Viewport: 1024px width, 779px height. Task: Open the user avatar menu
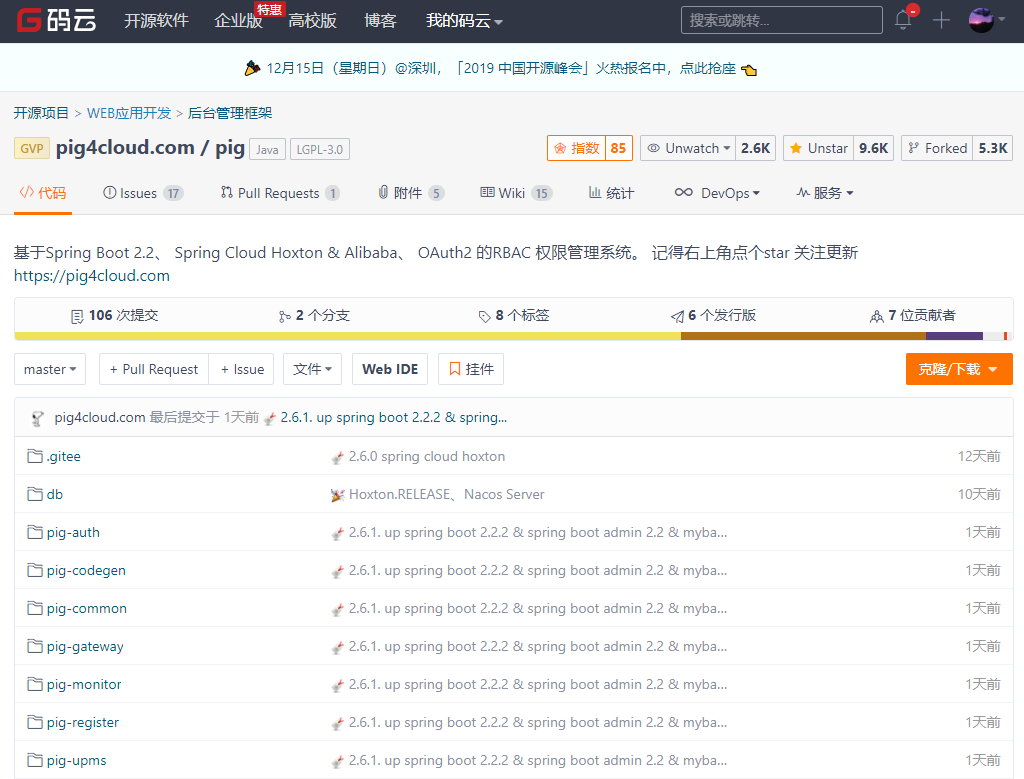(x=981, y=20)
